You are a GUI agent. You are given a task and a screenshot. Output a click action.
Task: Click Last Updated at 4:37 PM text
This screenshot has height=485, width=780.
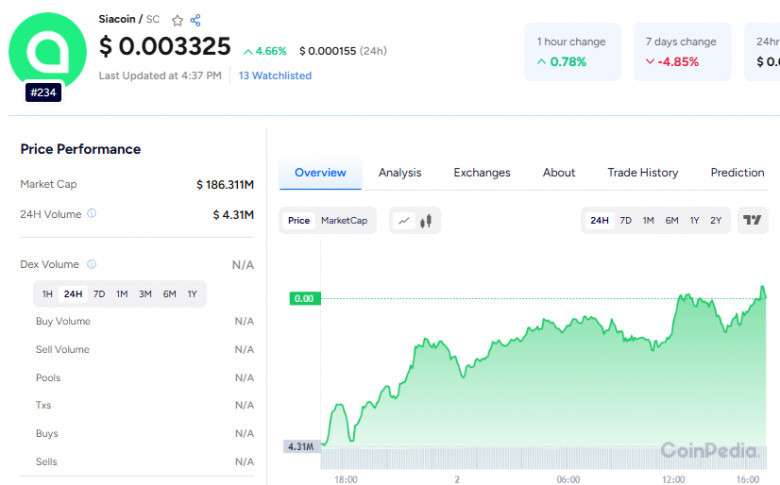click(x=160, y=76)
